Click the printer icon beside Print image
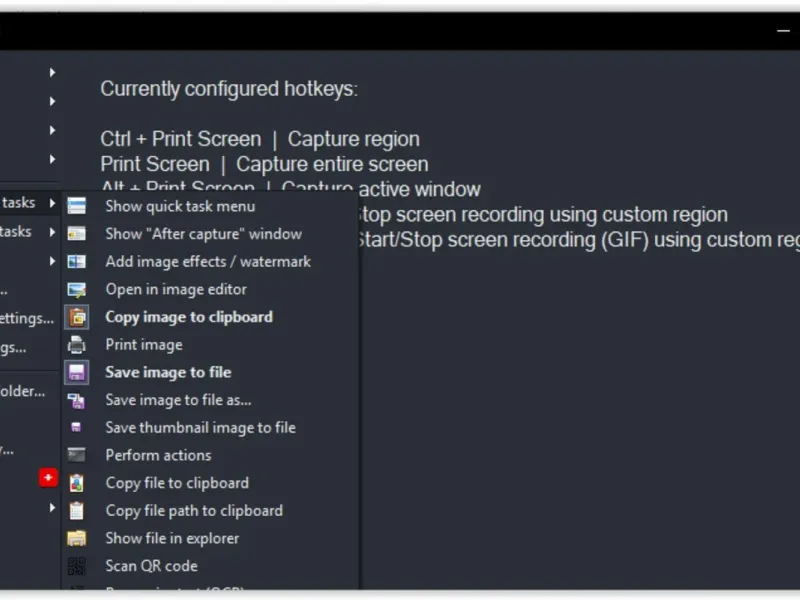The image size is (800, 600). pyautogui.click(x=77, y=345)
